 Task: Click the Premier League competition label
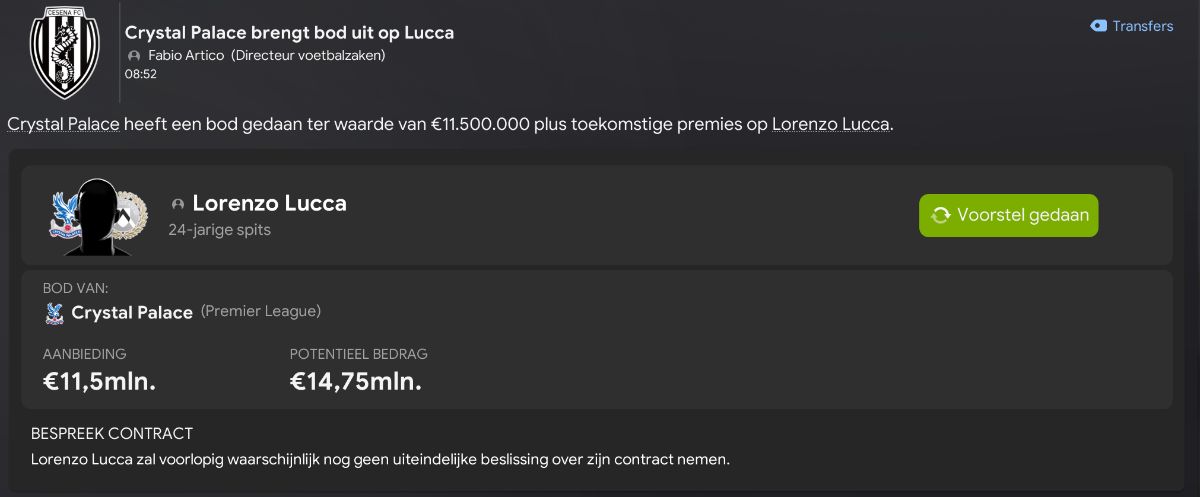pos(261,311)
